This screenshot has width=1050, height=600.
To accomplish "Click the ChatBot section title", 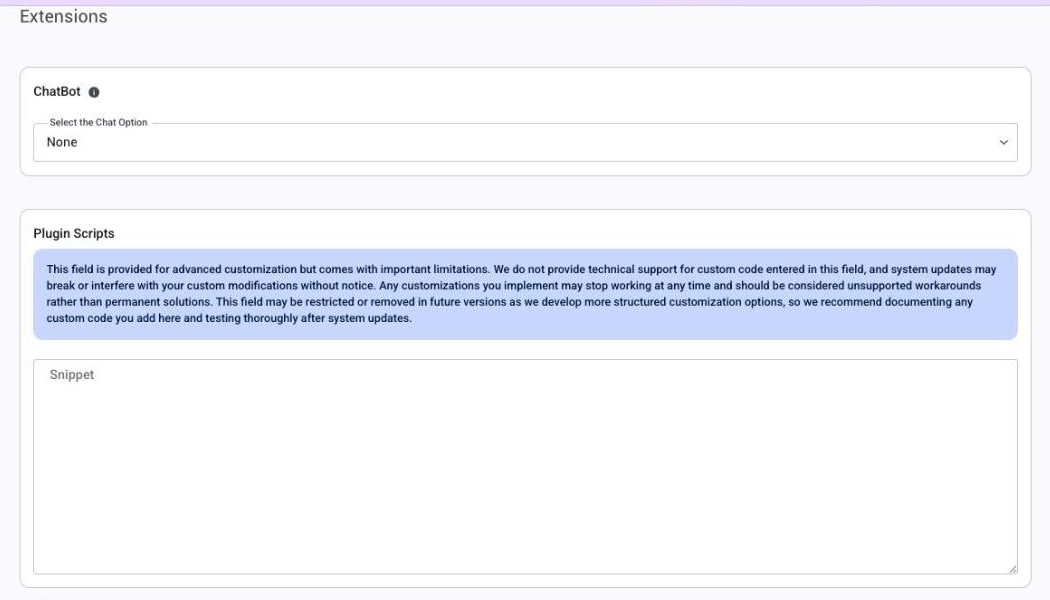I will click(x=57, y=92).
